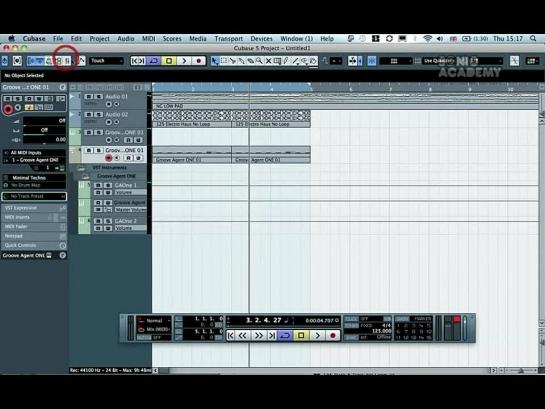545x409 pixels.
Task: Open the VST Expression inspector tab
Action: coord(34,208)
